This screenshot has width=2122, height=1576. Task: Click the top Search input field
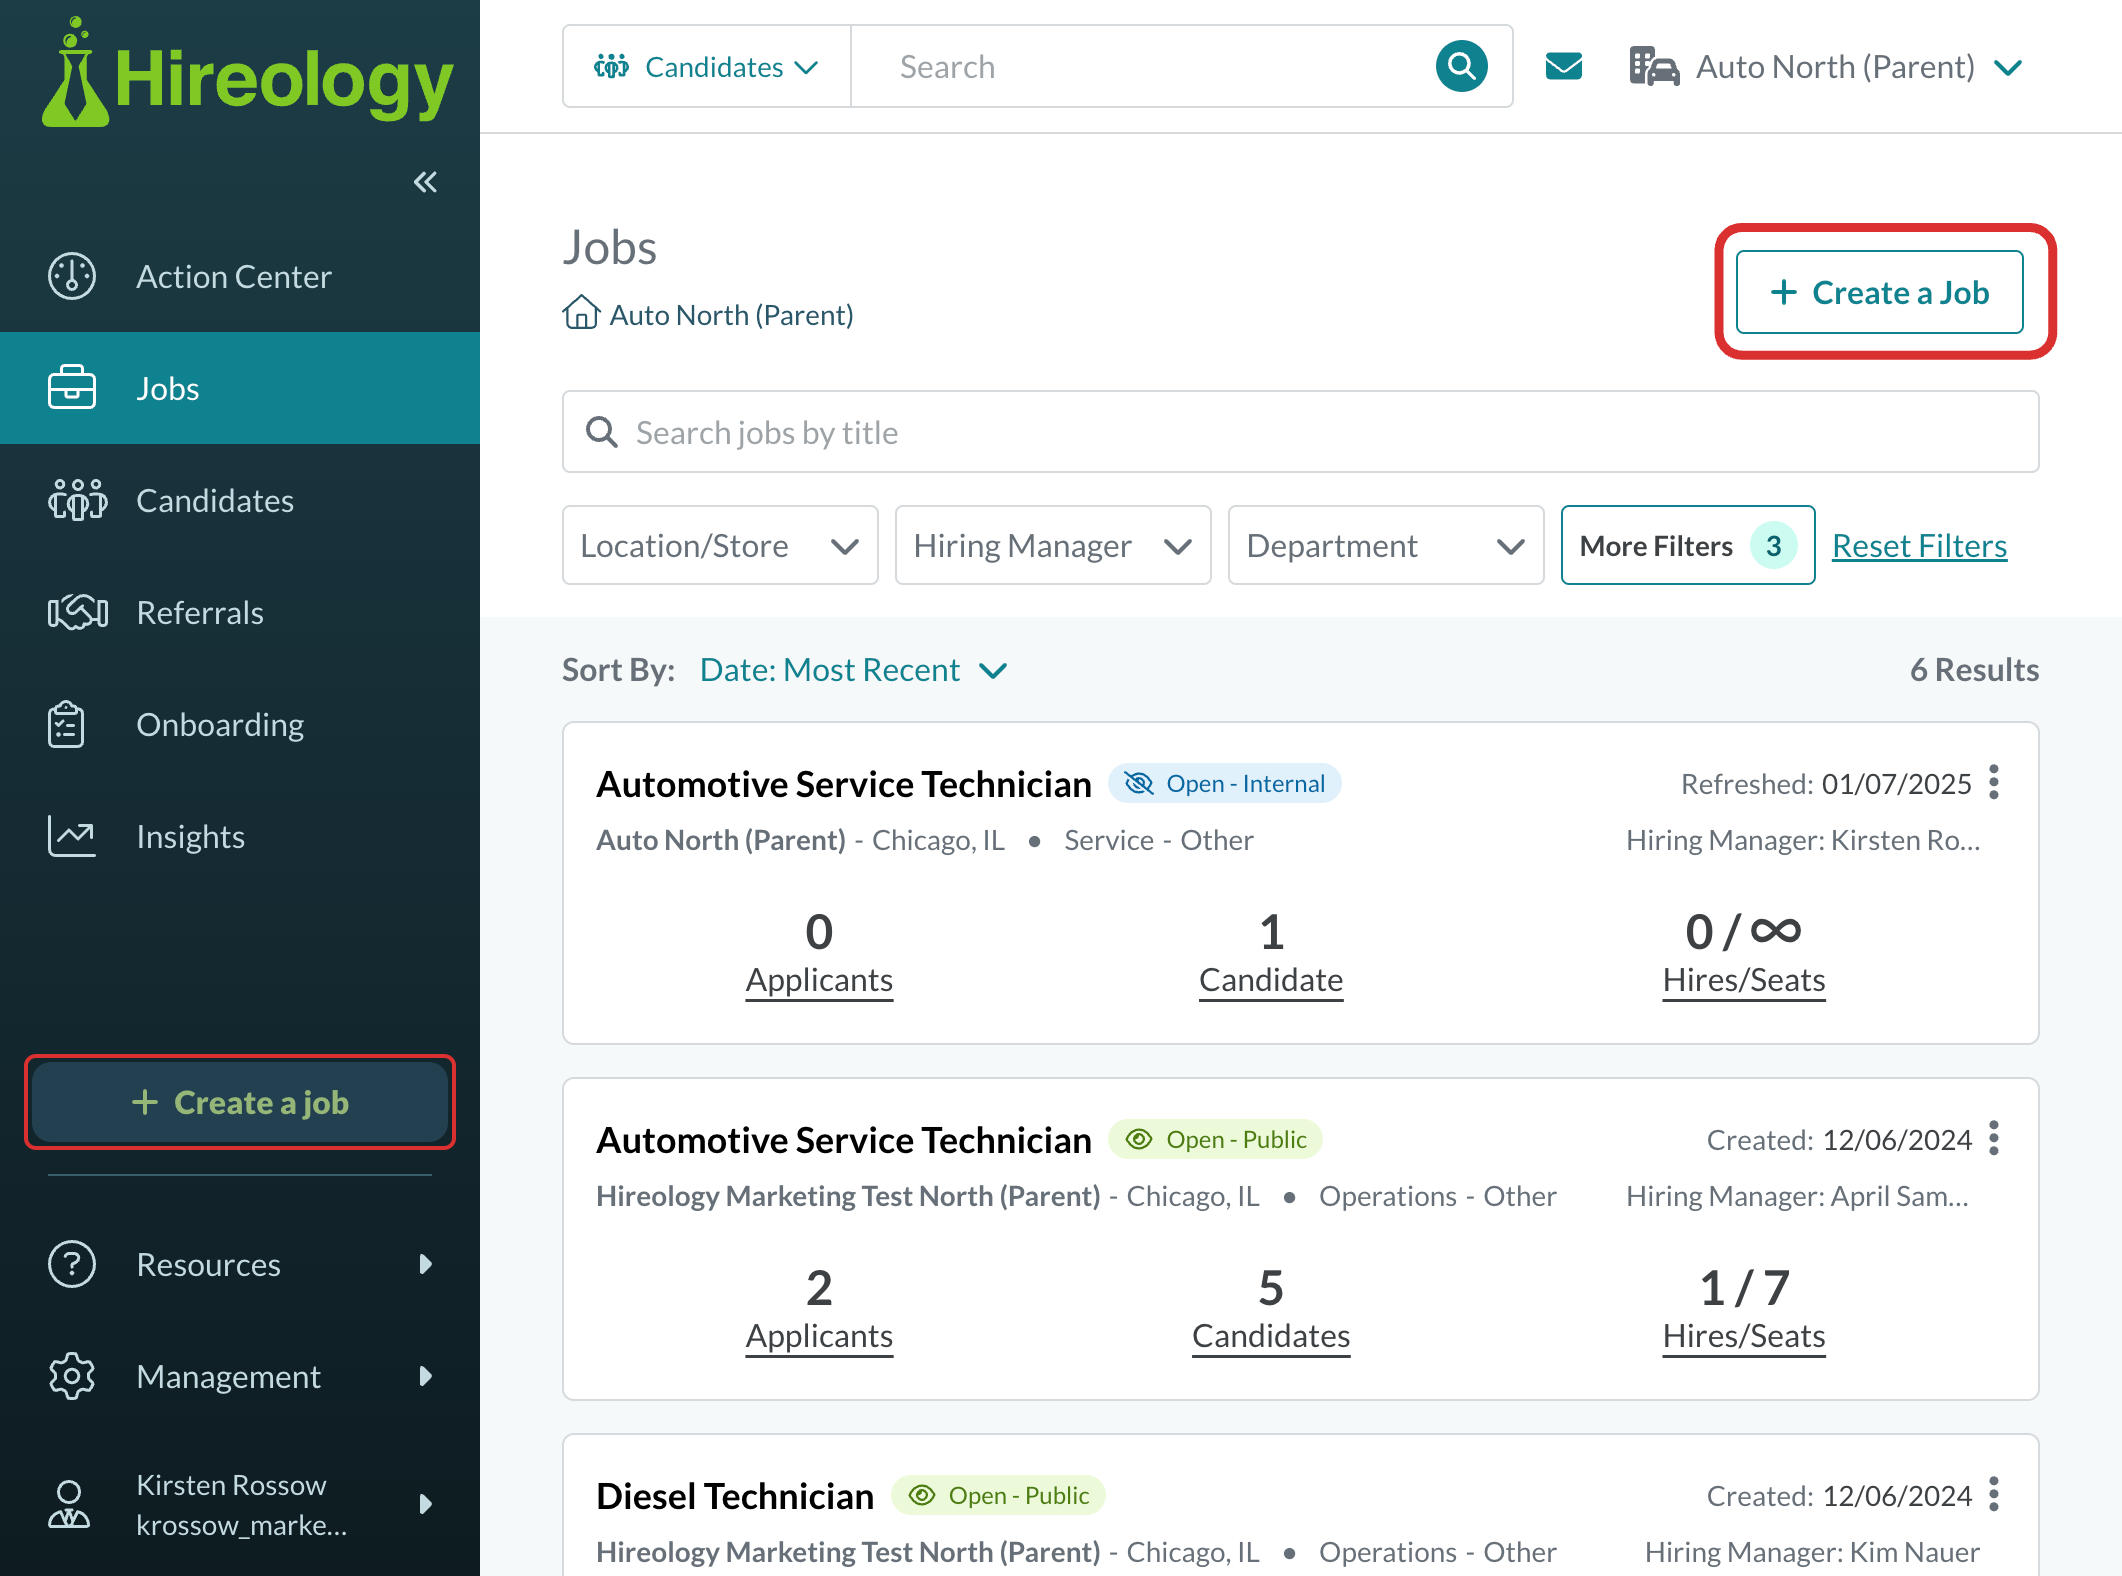1140,67
